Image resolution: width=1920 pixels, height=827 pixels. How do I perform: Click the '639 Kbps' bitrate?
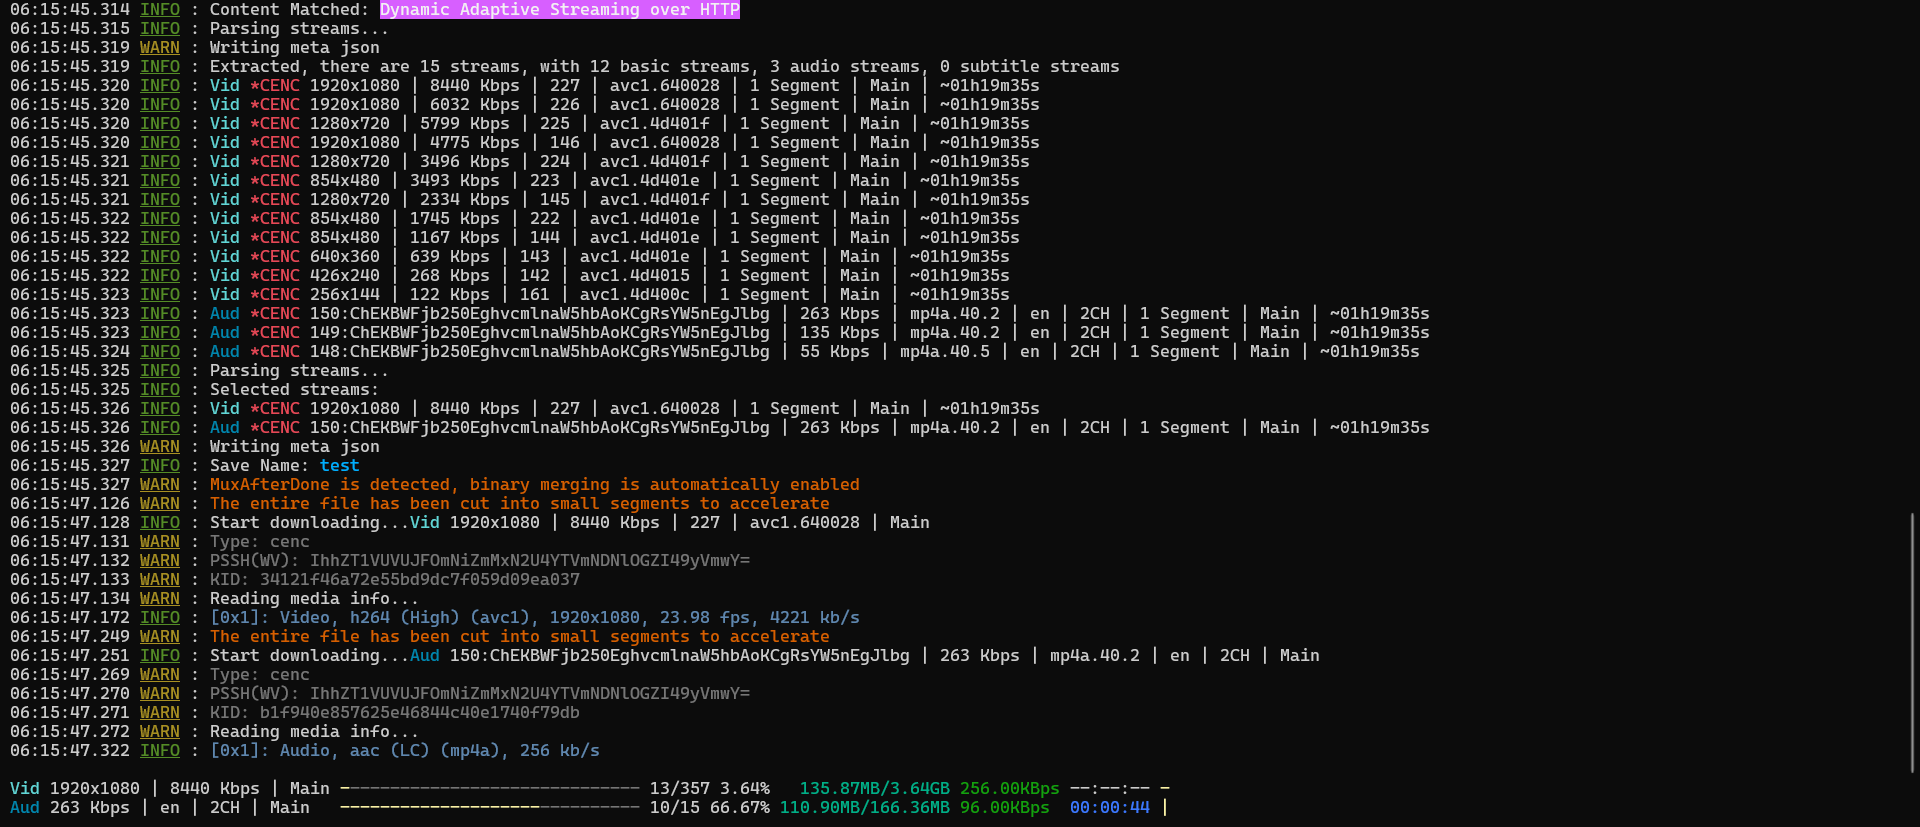click(x=450, y=257)
